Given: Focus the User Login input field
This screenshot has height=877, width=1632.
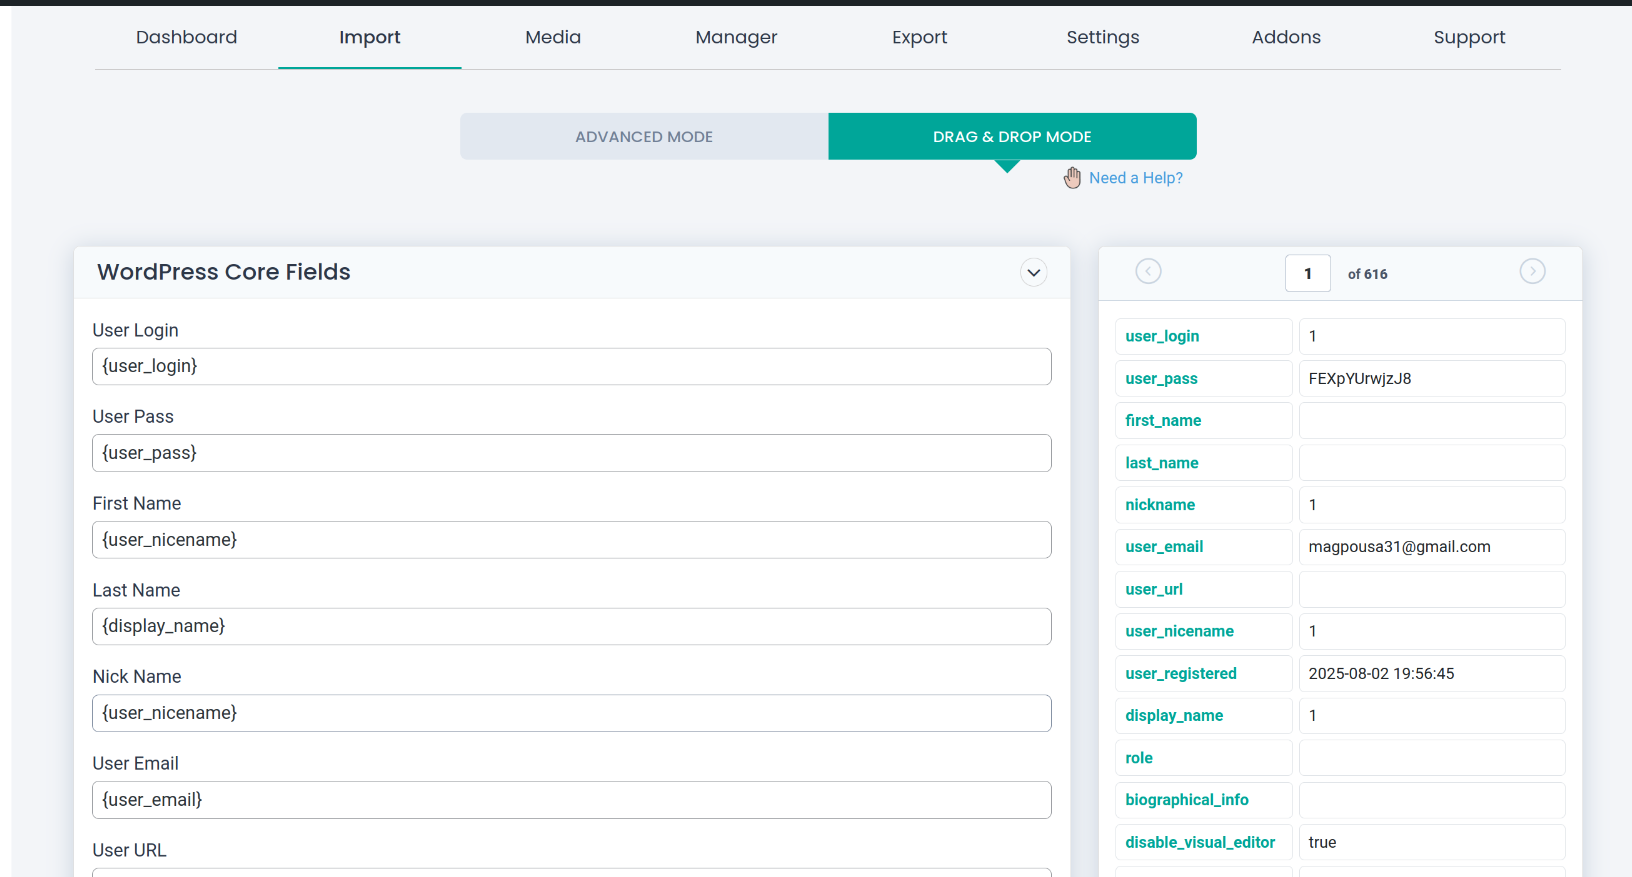Looking at the screenshot, I should pyautogui.click(x=571, y=367).
